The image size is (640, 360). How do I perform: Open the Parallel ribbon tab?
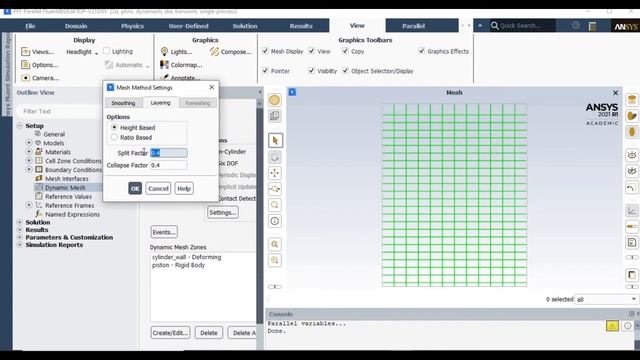pos(413,26)
